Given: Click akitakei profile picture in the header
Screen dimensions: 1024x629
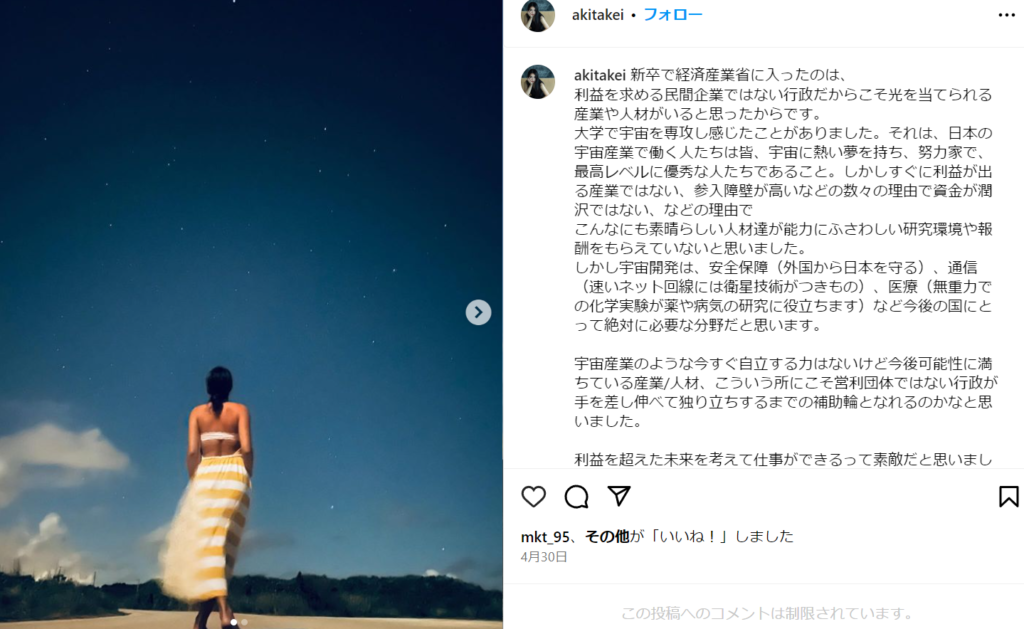Looking at the screenshot, I should (x=537, y=14).
